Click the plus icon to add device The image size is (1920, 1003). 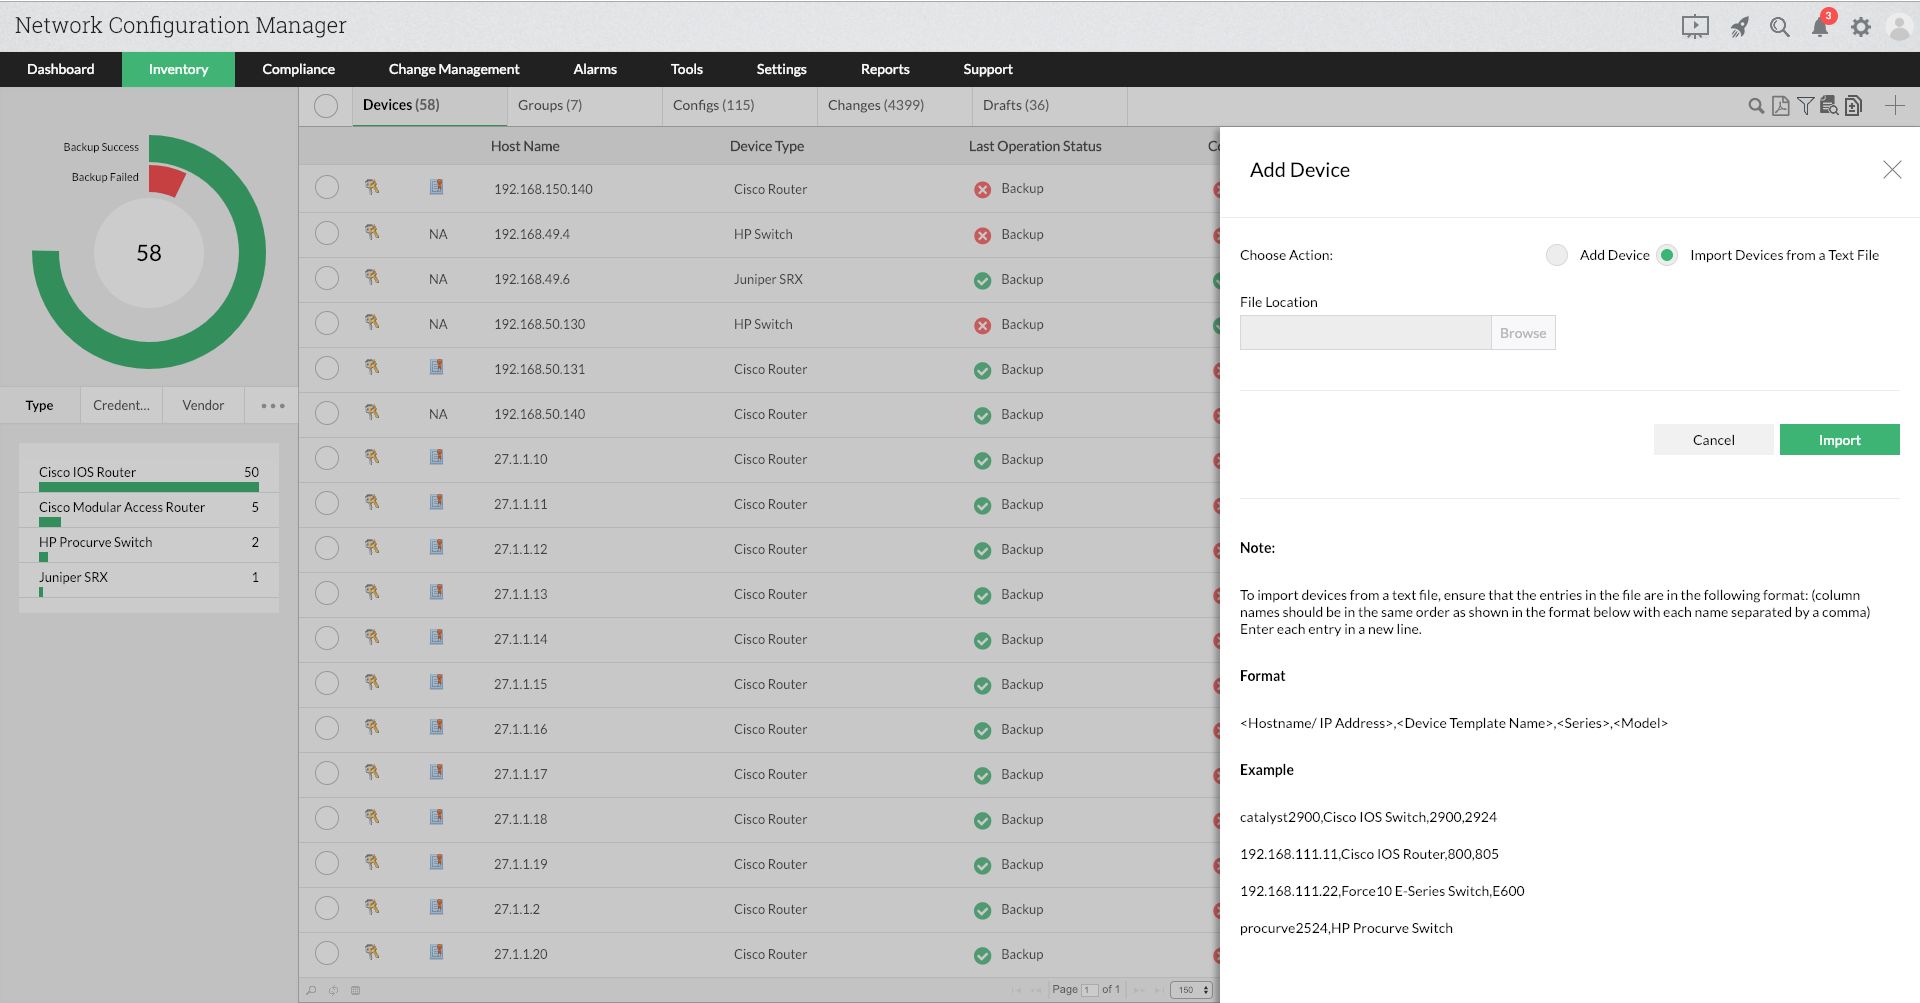pyautogui.click(x=1895, y=106)
